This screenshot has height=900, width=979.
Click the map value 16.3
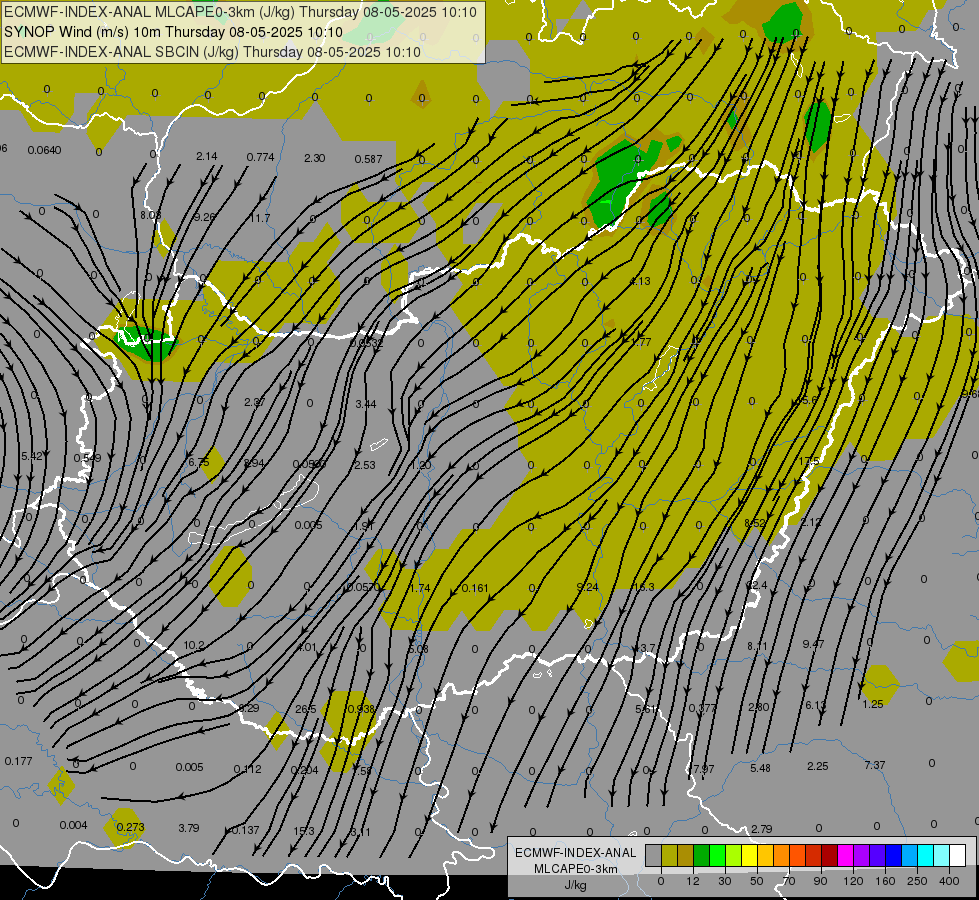644,586
